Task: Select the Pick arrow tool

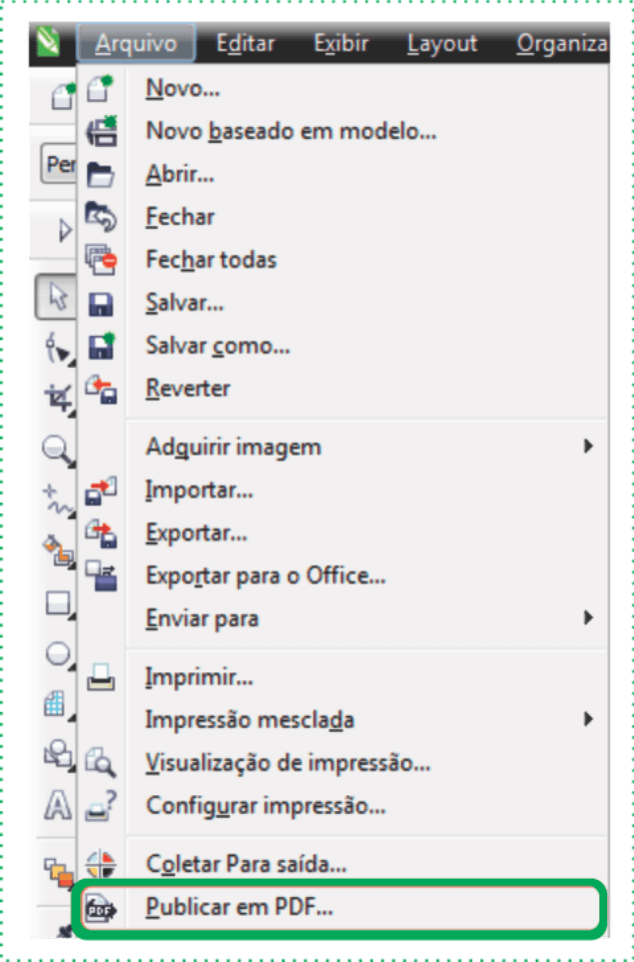Action: click(56, 298)
